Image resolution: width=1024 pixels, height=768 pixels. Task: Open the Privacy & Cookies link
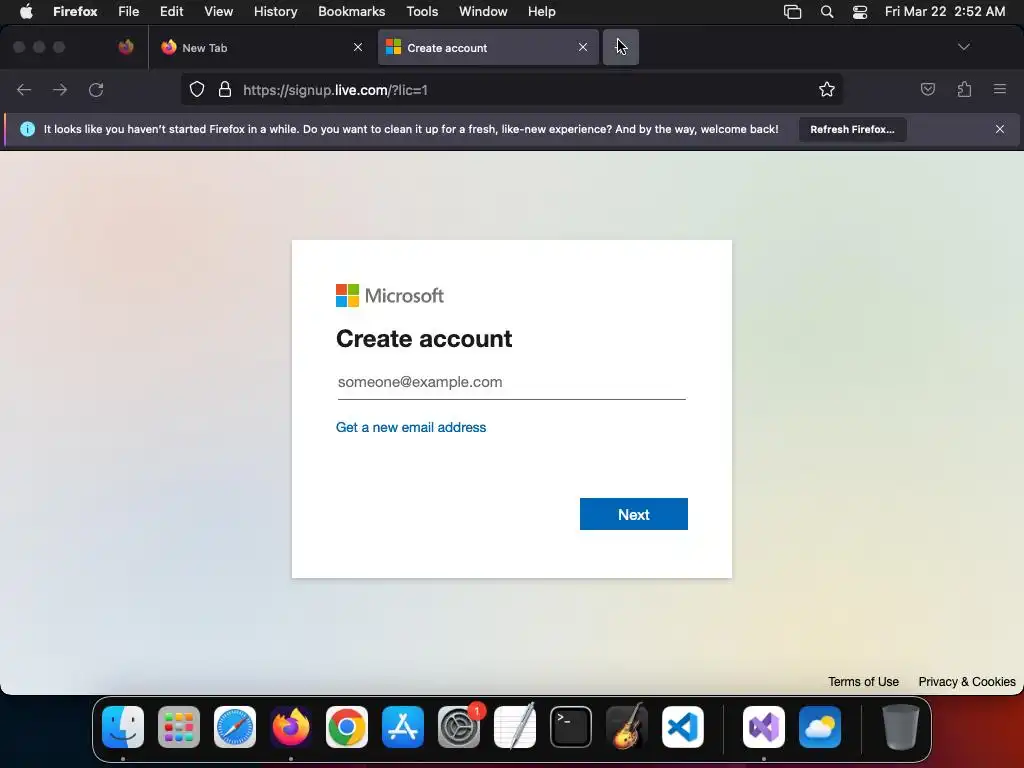click(967, 682)
